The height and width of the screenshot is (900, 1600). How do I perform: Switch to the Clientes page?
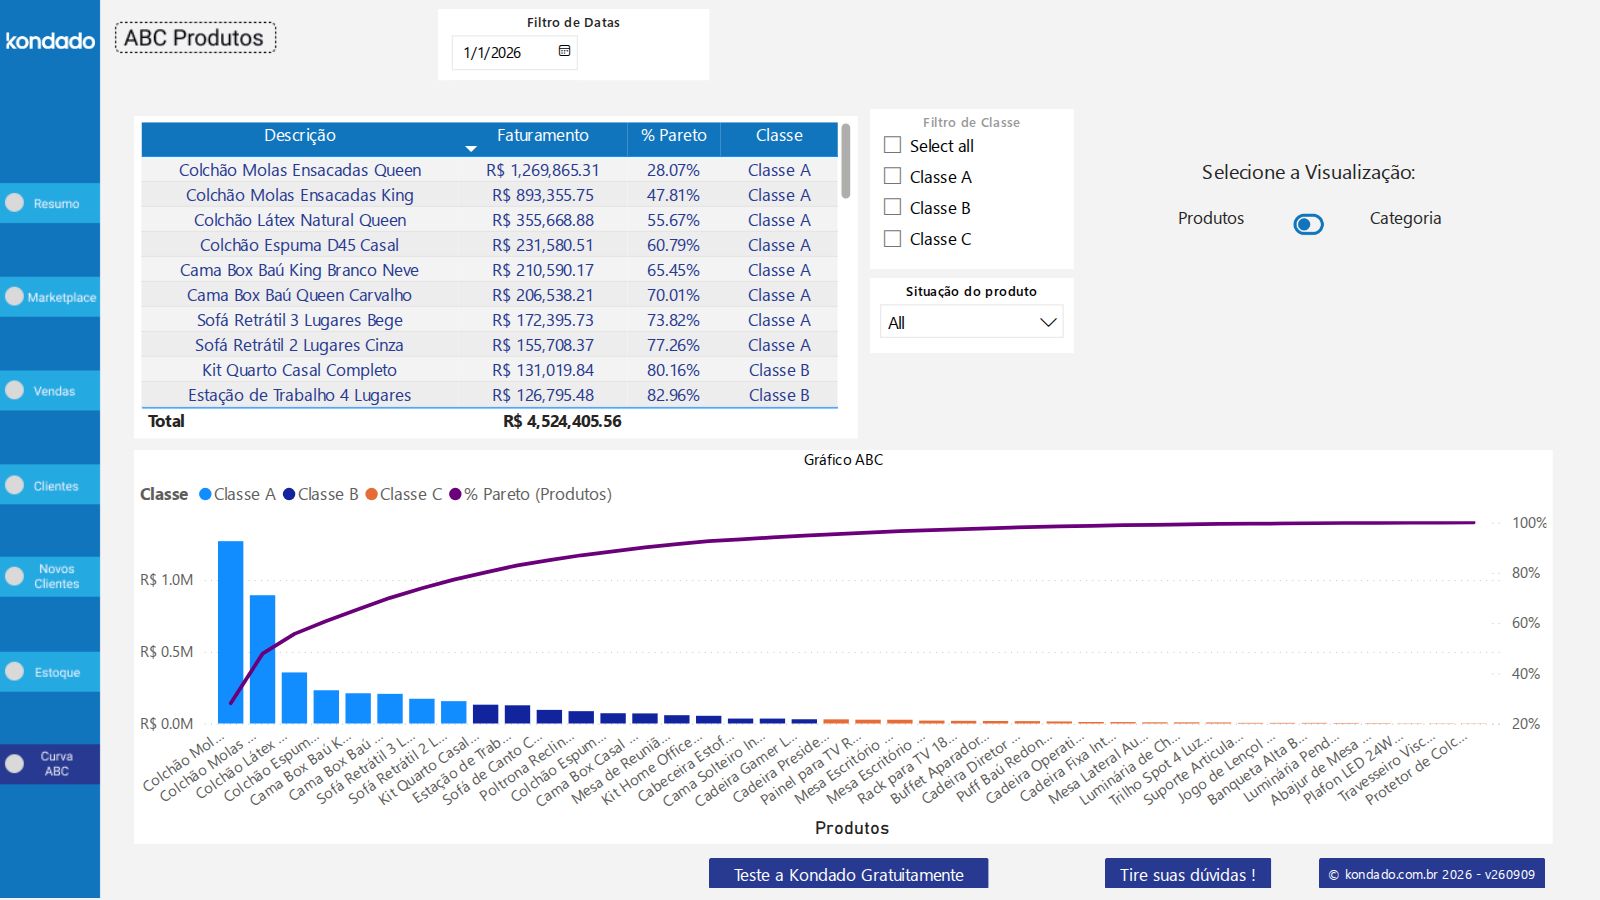click(50, 486)
